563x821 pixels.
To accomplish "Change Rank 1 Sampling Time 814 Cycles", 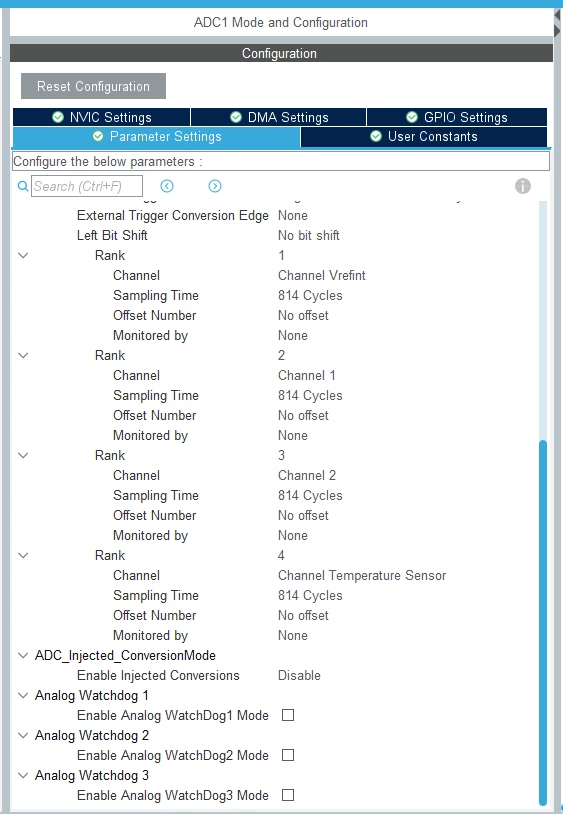I will (x=310, y=295).
